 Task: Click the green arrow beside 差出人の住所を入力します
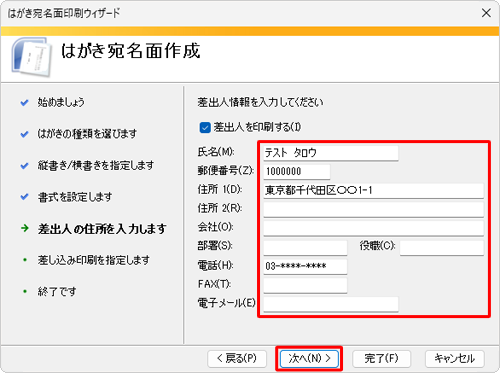[25, 228]
